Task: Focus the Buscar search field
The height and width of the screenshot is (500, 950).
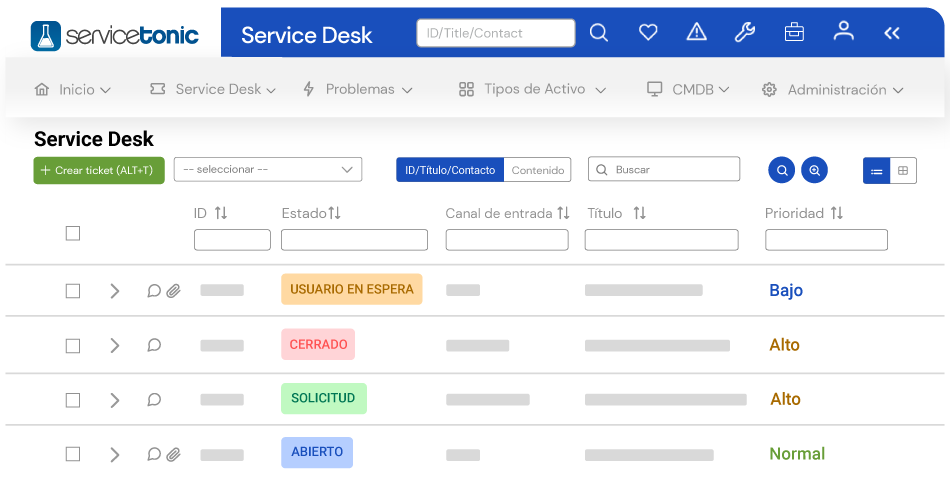Action: point(663,169)
